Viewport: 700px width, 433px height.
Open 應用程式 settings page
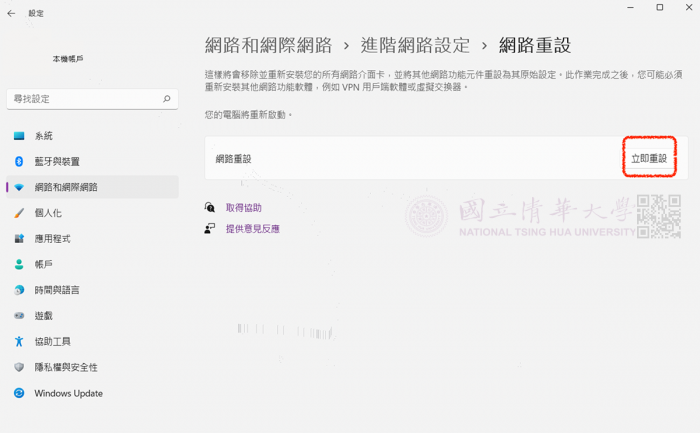click(x=52, y=239)
